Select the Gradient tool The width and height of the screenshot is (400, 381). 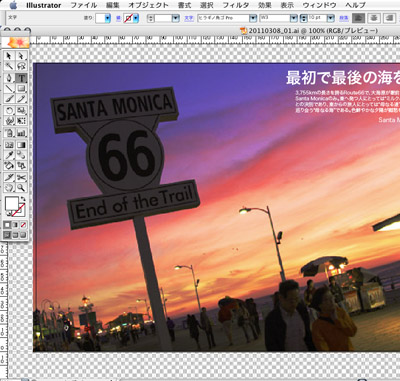21,145
